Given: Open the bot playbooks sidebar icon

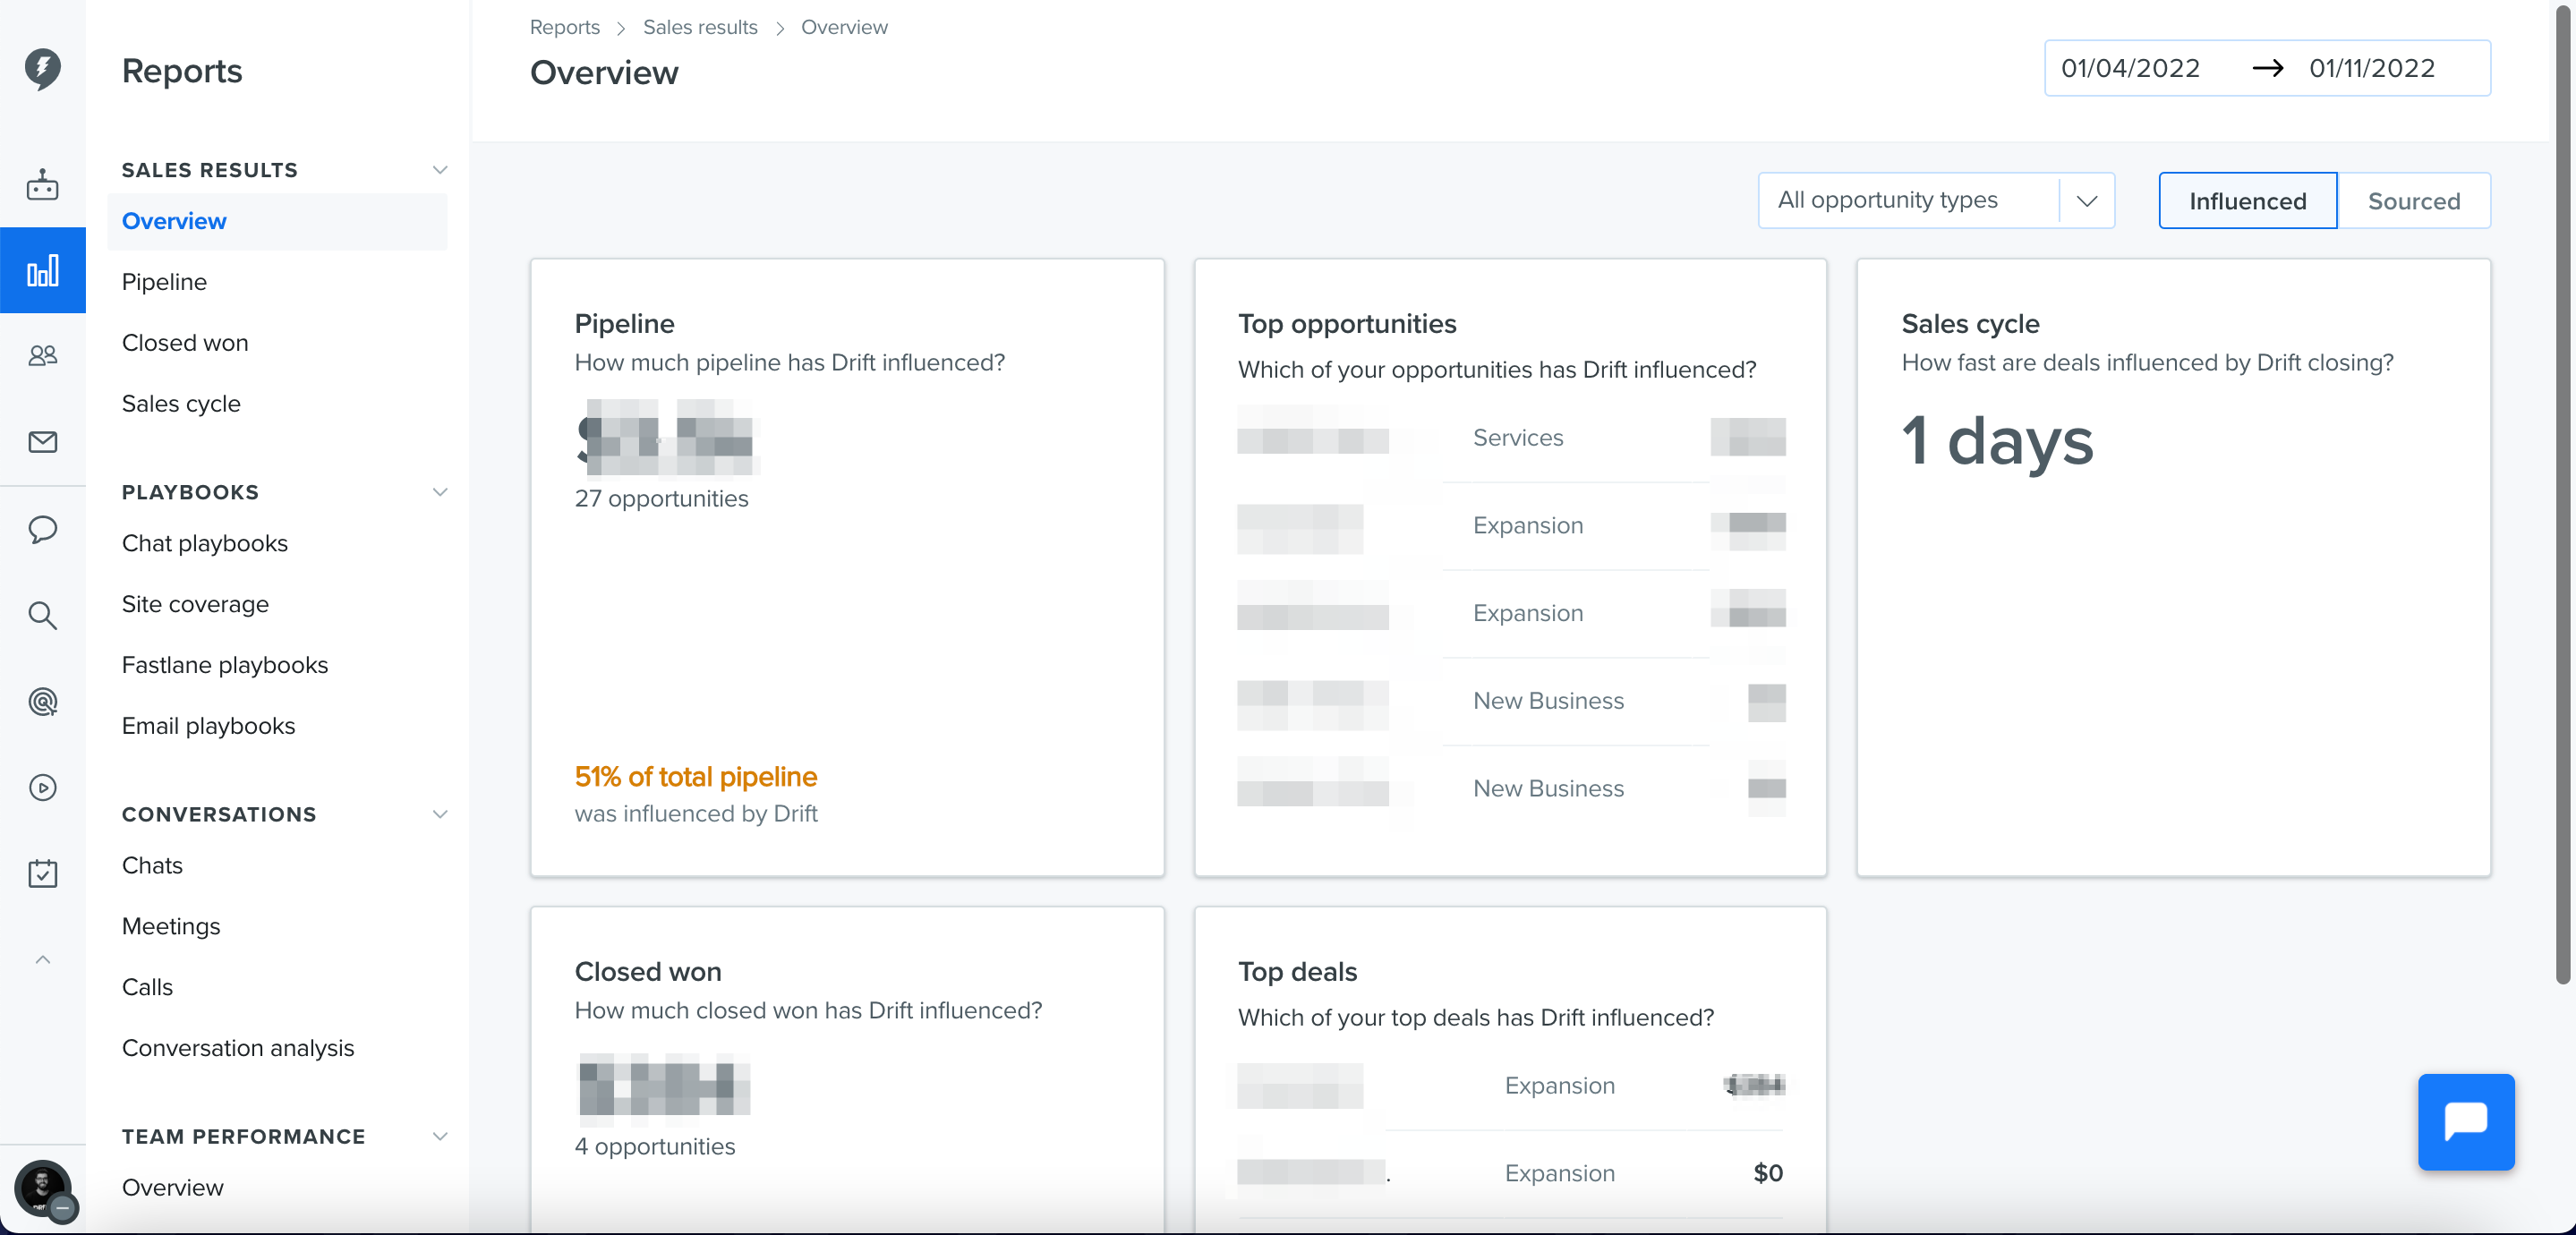Looking at the screenshot, I should click(42, 185).
